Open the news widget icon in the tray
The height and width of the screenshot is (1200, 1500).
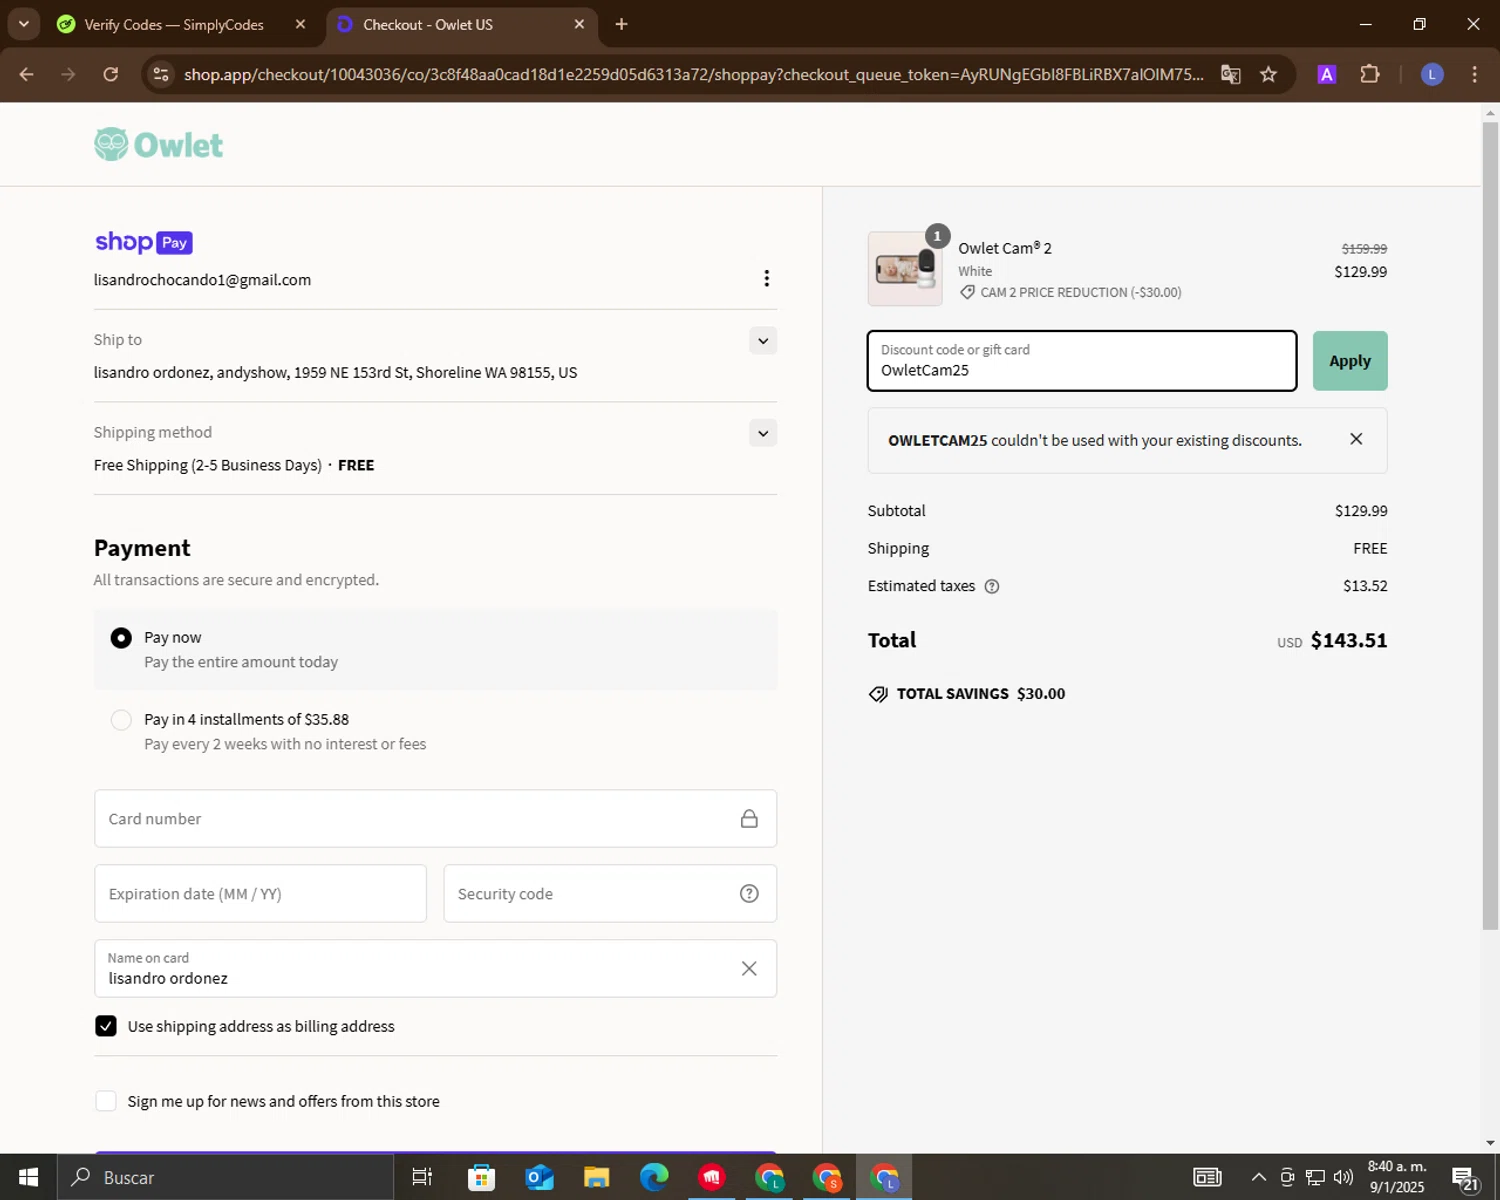coord(1208,1177)
